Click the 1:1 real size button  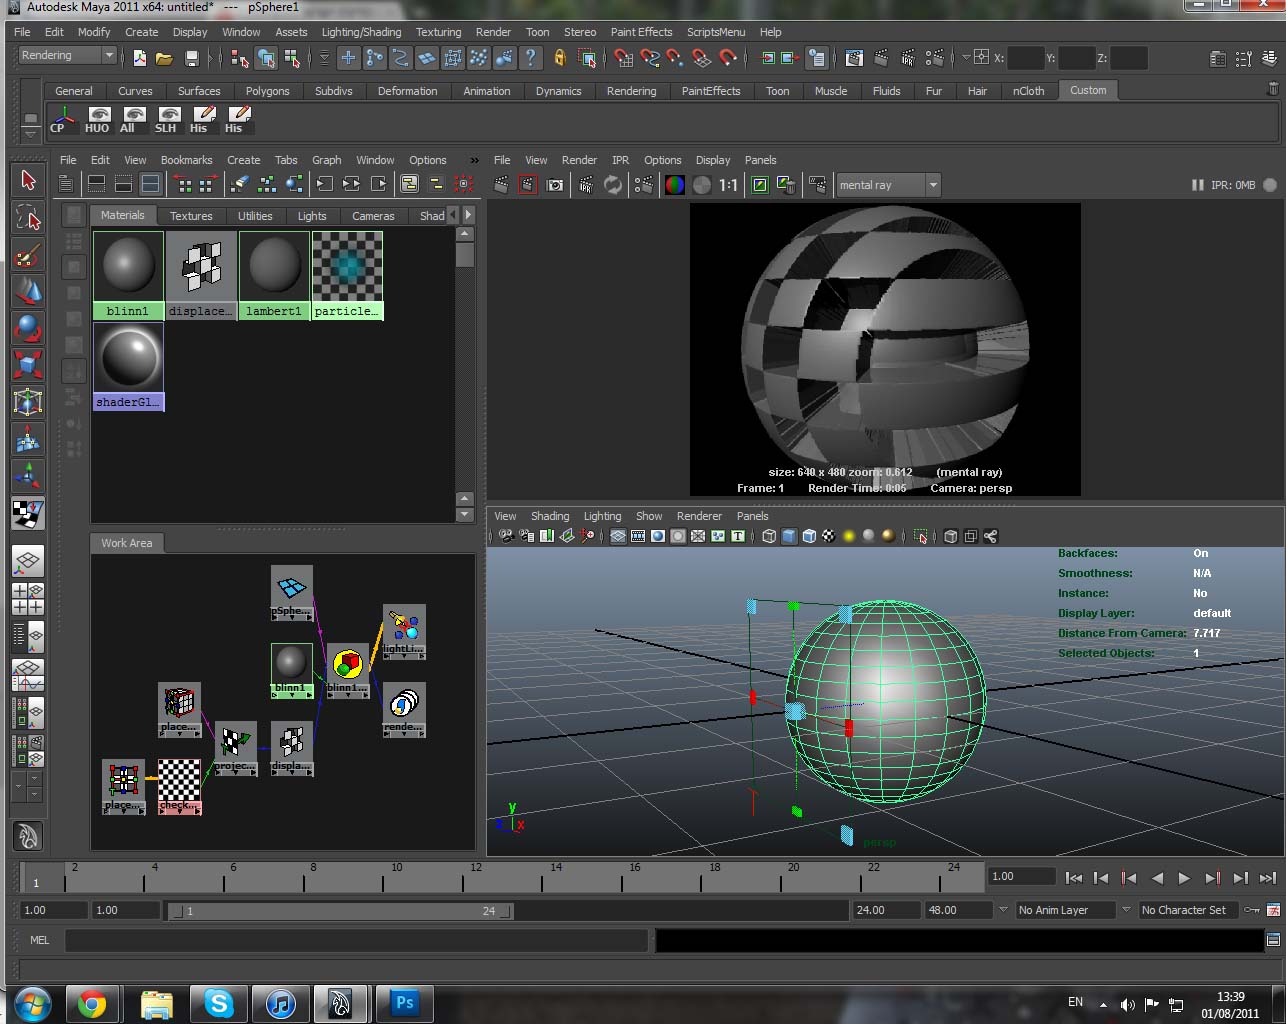728,185
